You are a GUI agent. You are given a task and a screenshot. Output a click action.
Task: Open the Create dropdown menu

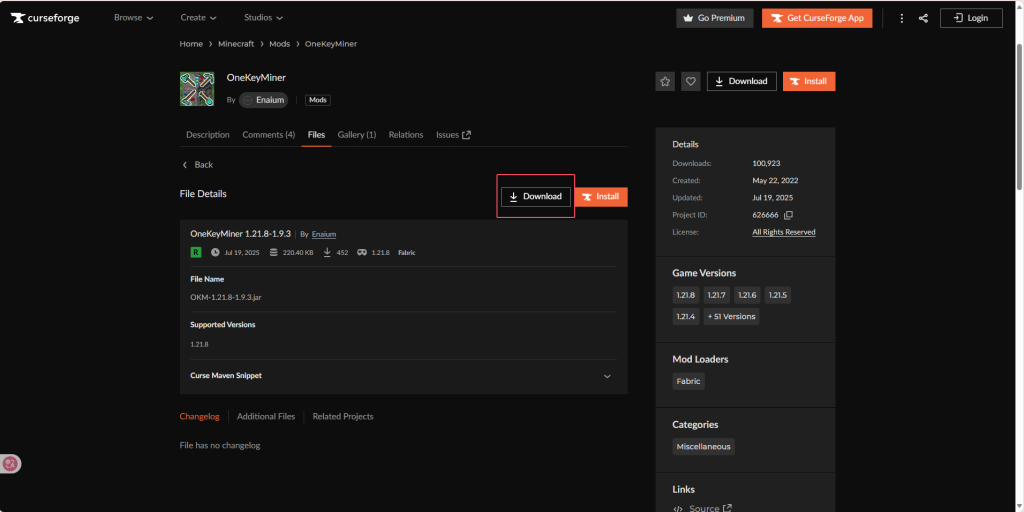coord(199,18)
